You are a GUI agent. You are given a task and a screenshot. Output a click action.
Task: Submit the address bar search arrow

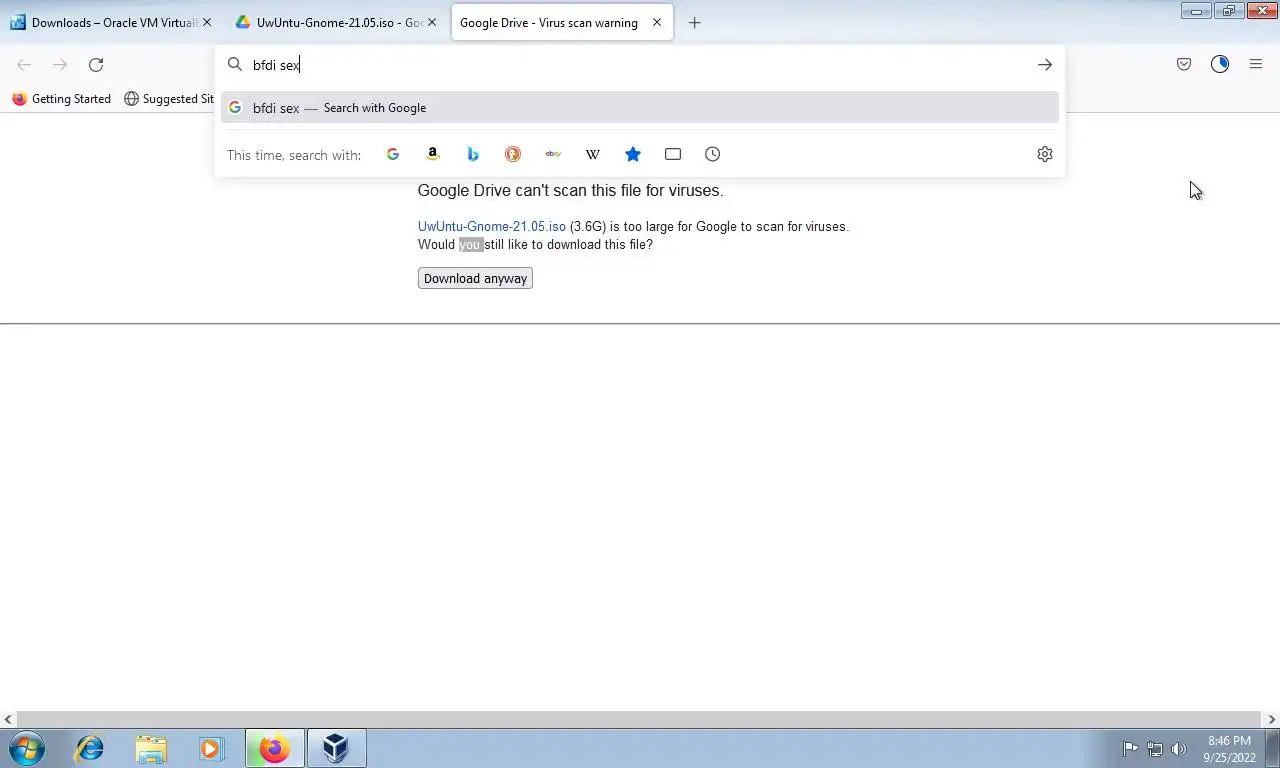(1044, 65)
